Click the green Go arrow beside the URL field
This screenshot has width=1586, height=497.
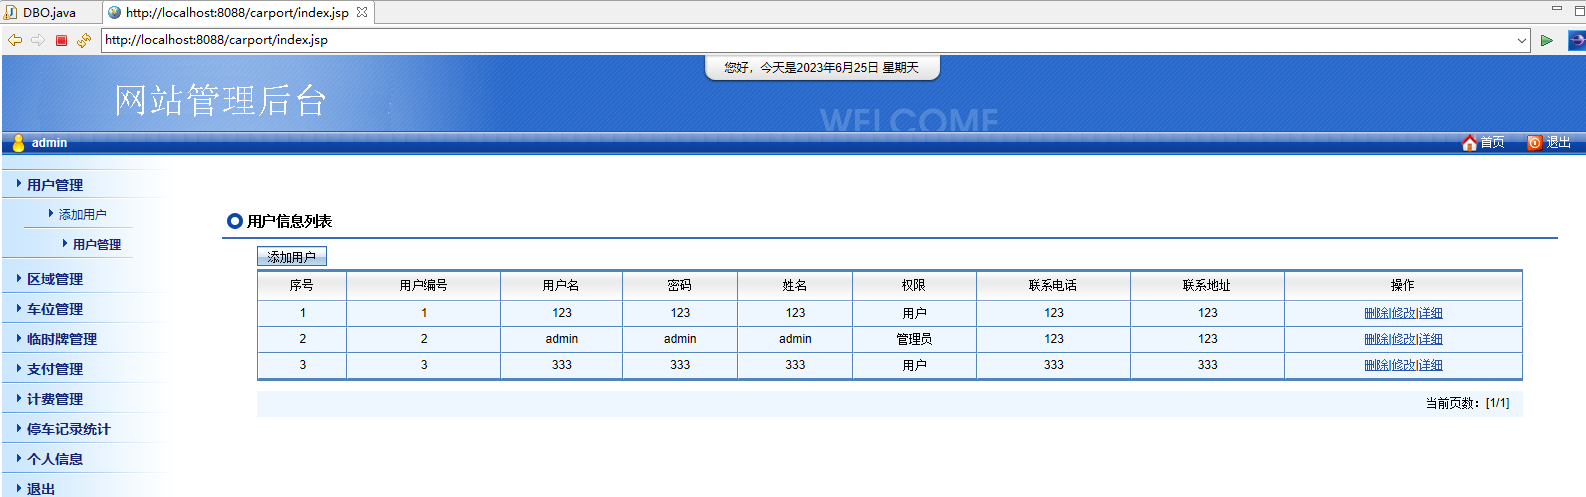coord(1547,40)
